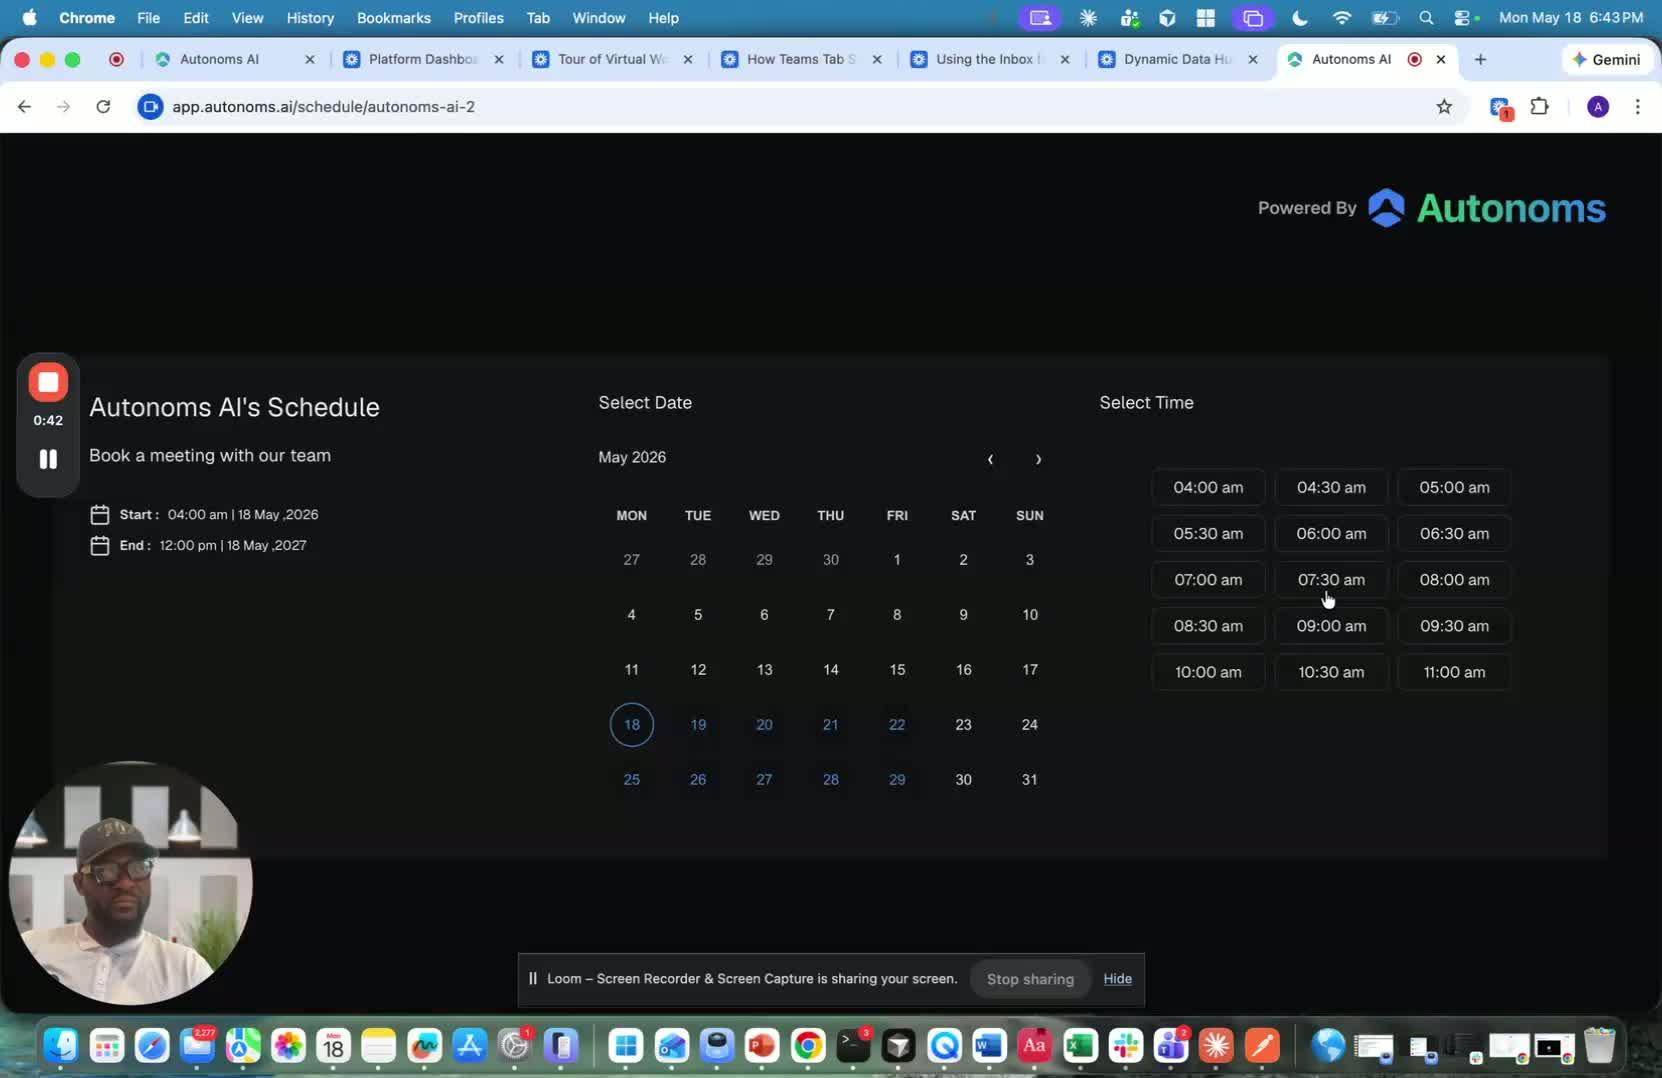Screen dimensions: 1662x1078
Task: Switch to the Using the Inbox tab
Action: 990,59
